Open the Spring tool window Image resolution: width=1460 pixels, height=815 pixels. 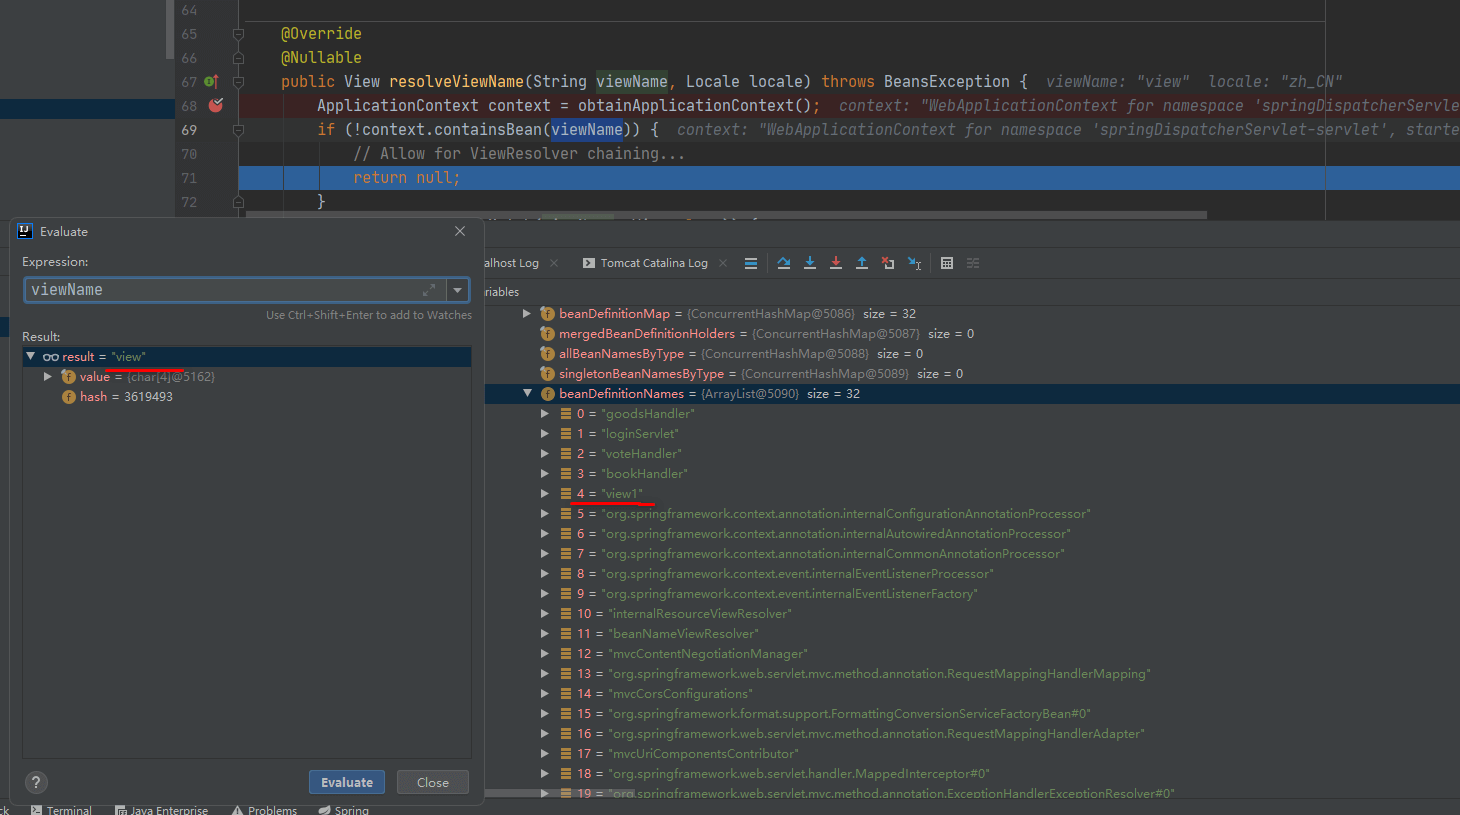tap(344, 810)
